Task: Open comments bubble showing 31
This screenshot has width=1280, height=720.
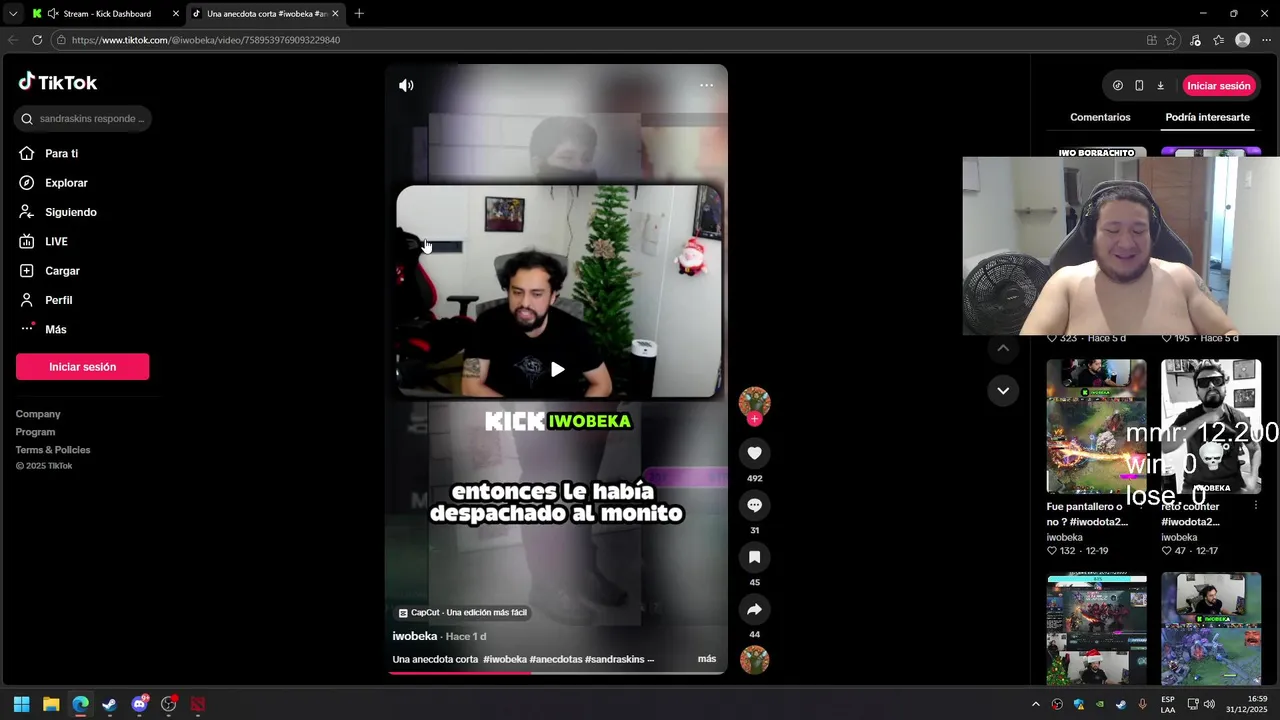Action: (754, 505)
